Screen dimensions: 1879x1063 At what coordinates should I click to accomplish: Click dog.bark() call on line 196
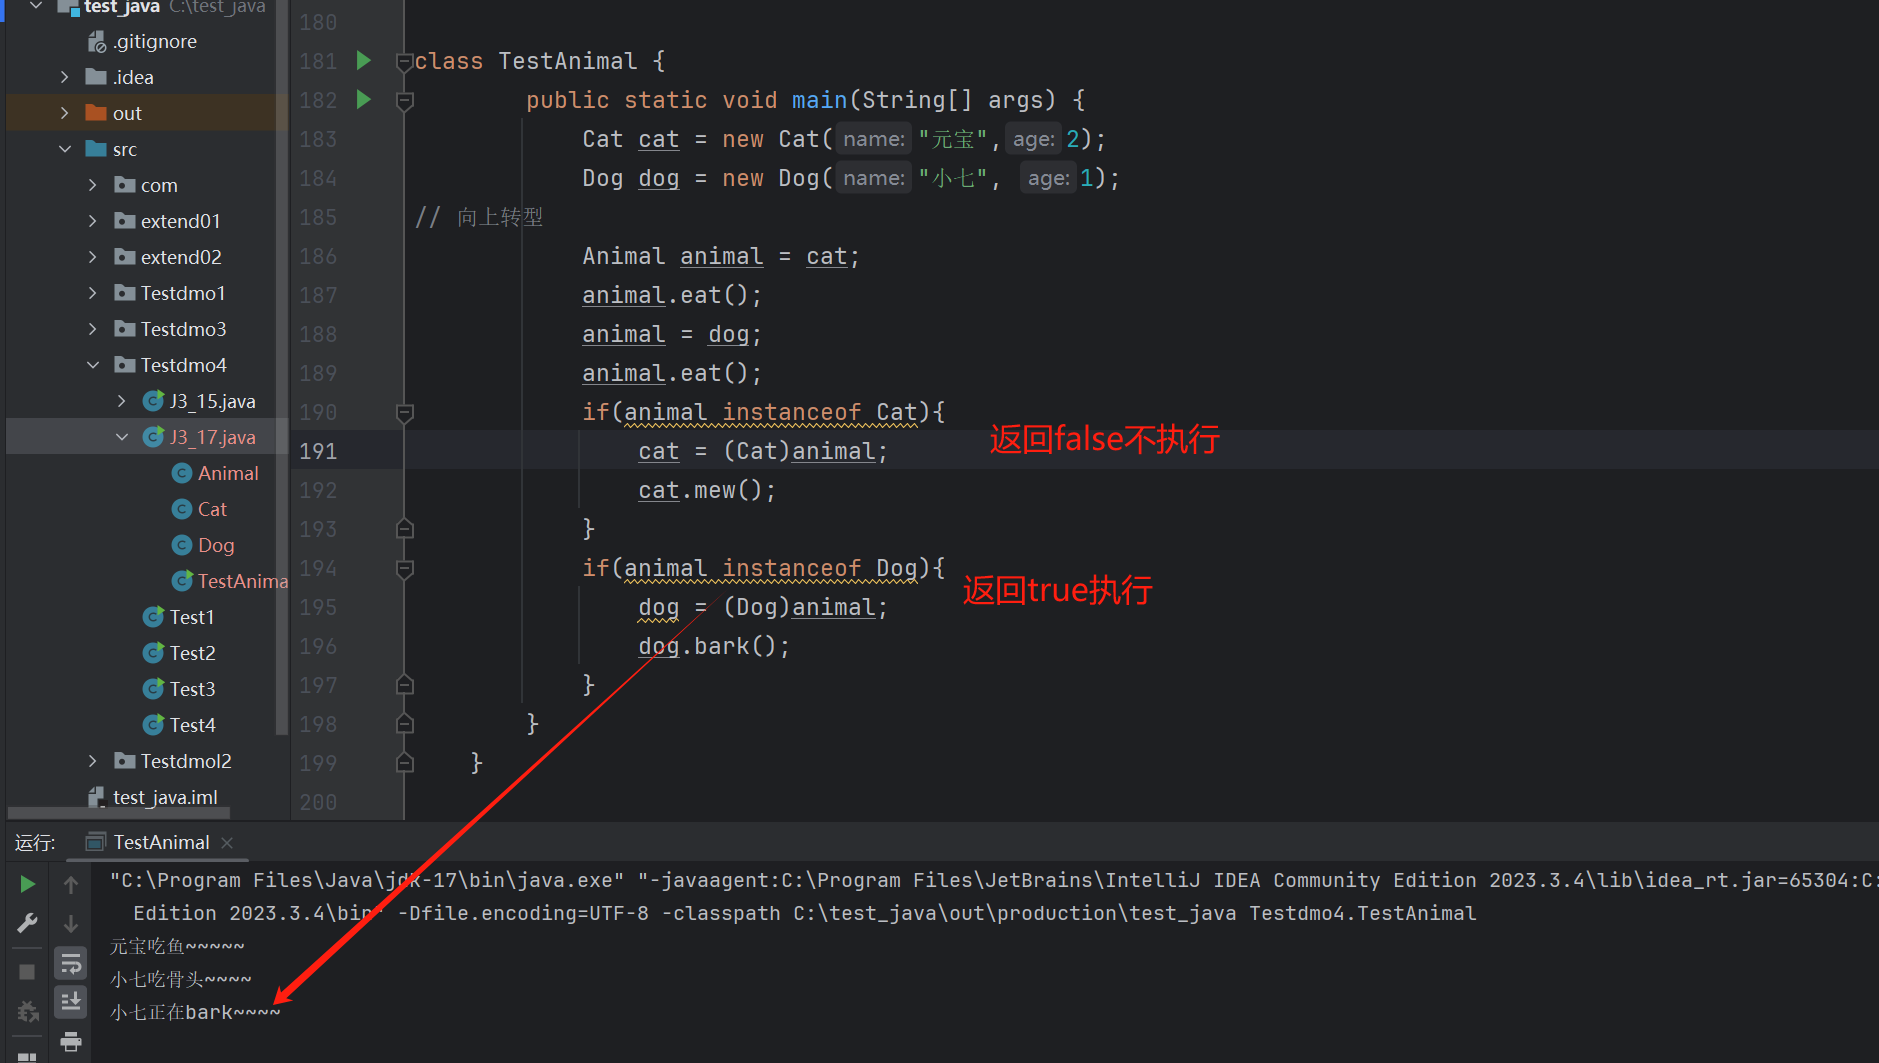coord(714,647)
